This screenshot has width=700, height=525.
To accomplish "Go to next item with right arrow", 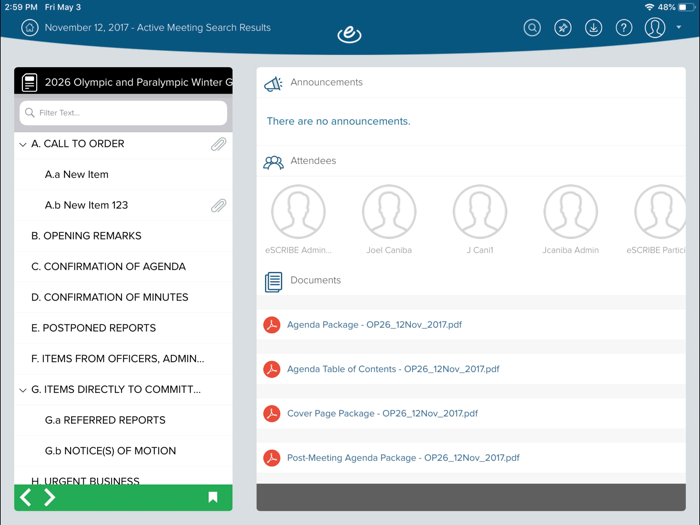I will click(x=50, y=497).
